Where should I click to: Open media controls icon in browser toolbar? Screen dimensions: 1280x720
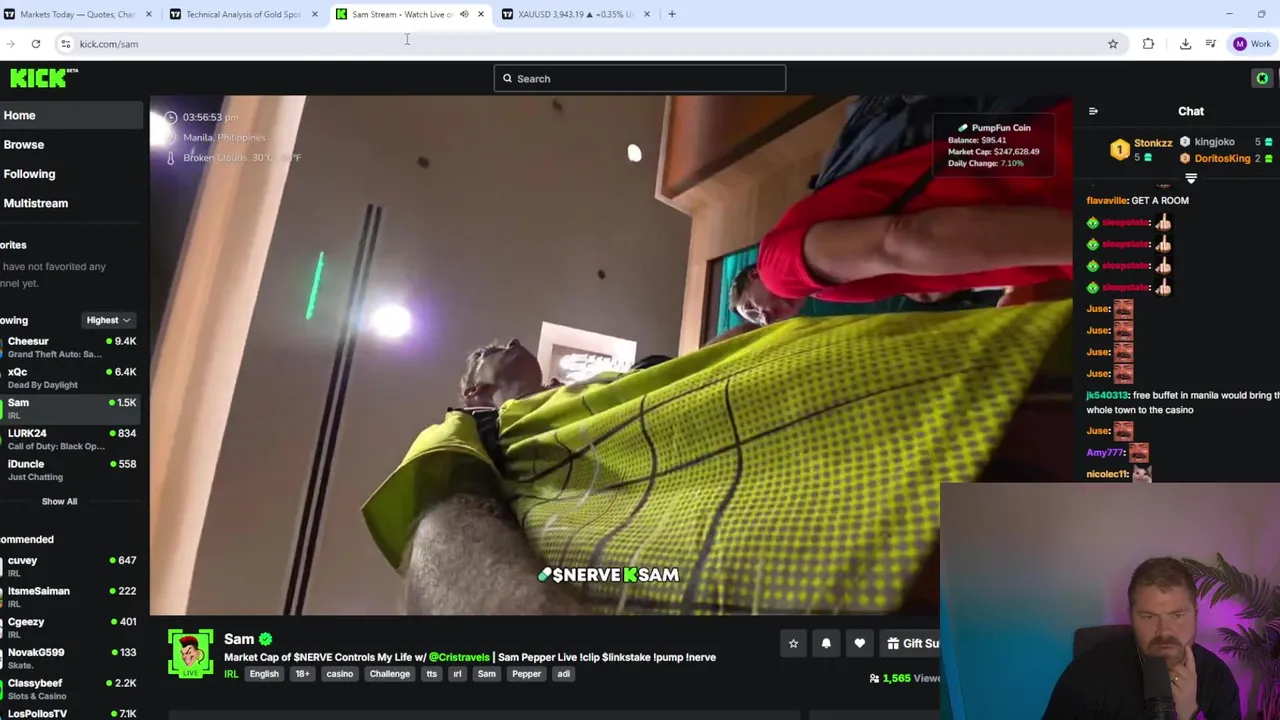tap(1211, 44)
